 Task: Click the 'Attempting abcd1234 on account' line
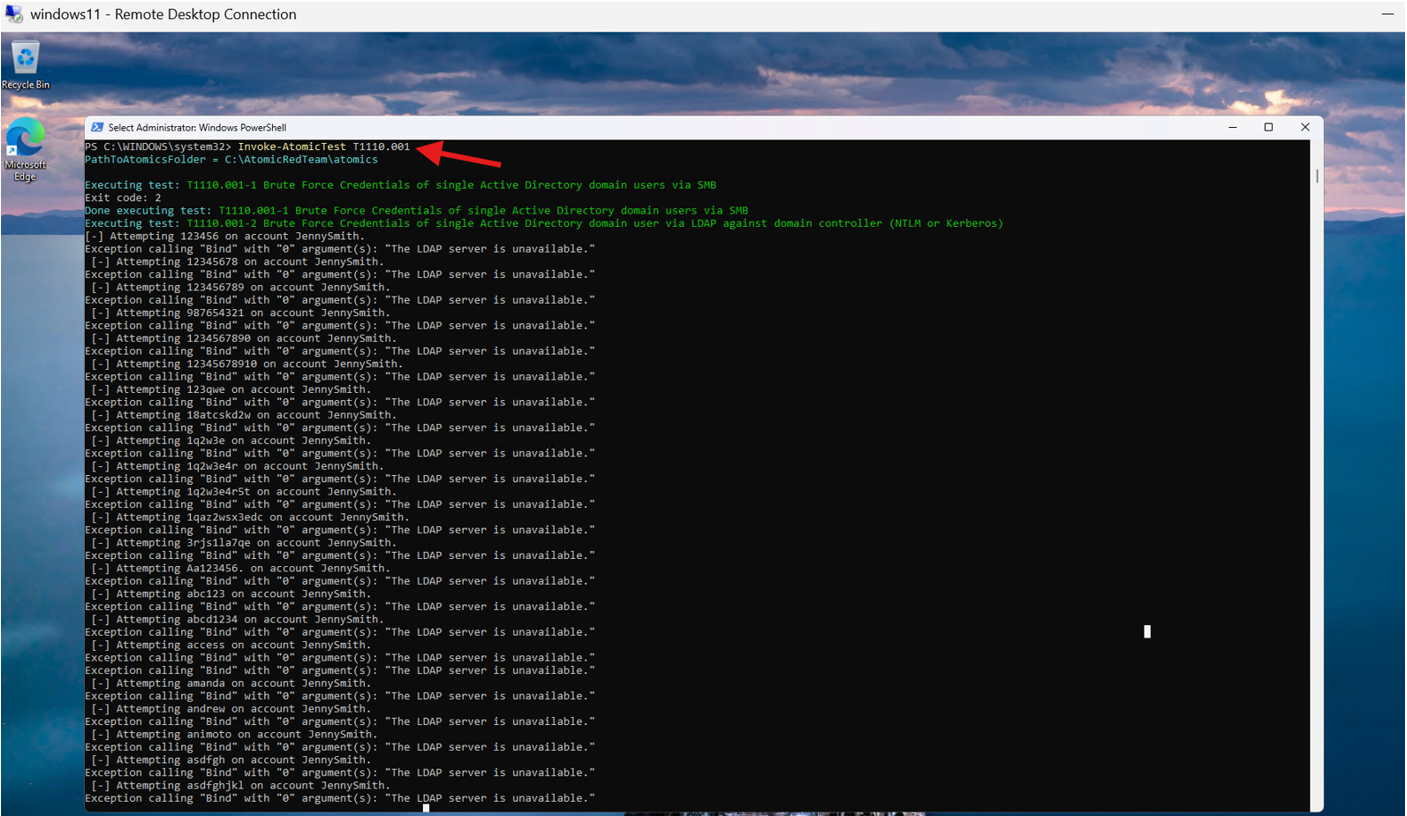[x=237, y=619]
